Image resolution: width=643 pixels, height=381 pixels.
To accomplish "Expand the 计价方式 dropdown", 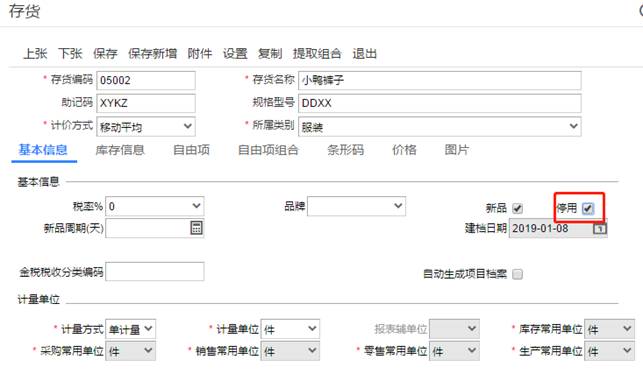I will coord(146,126).
